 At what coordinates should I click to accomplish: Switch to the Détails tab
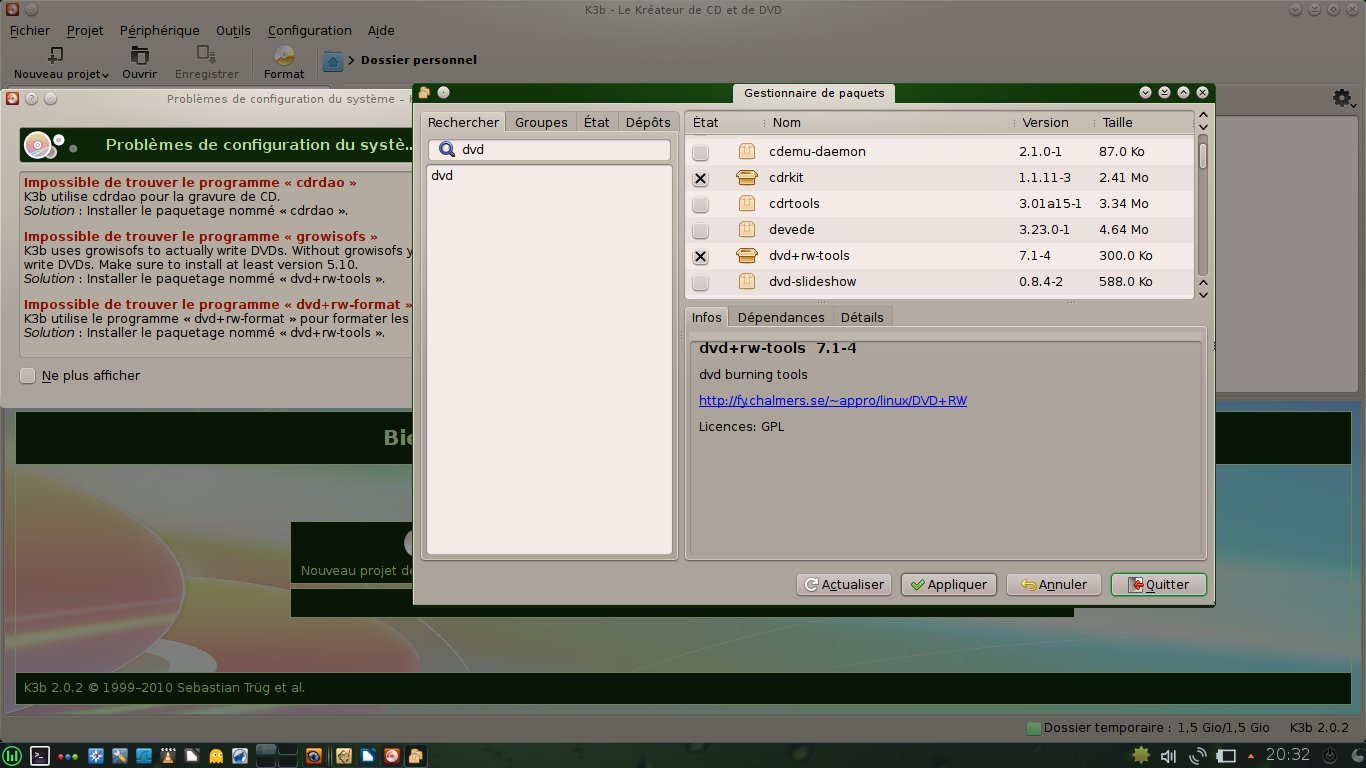[x=862, y=317]
